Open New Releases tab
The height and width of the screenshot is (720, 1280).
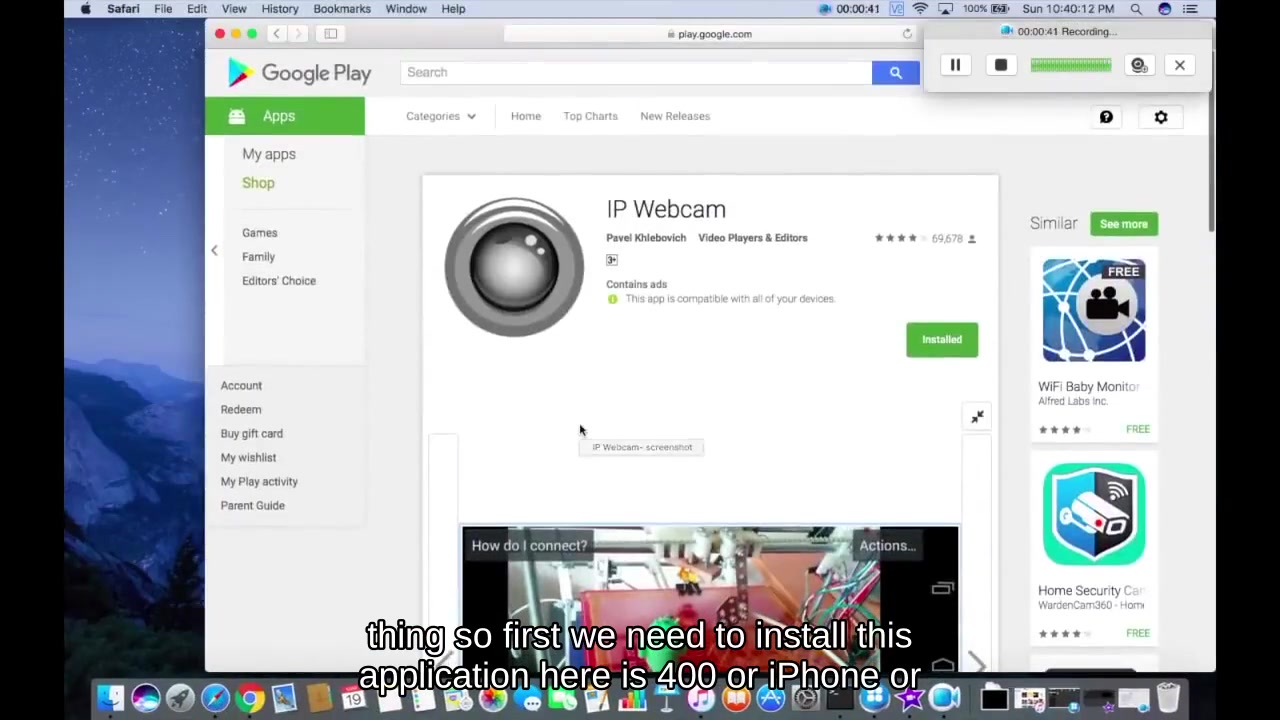675,116
